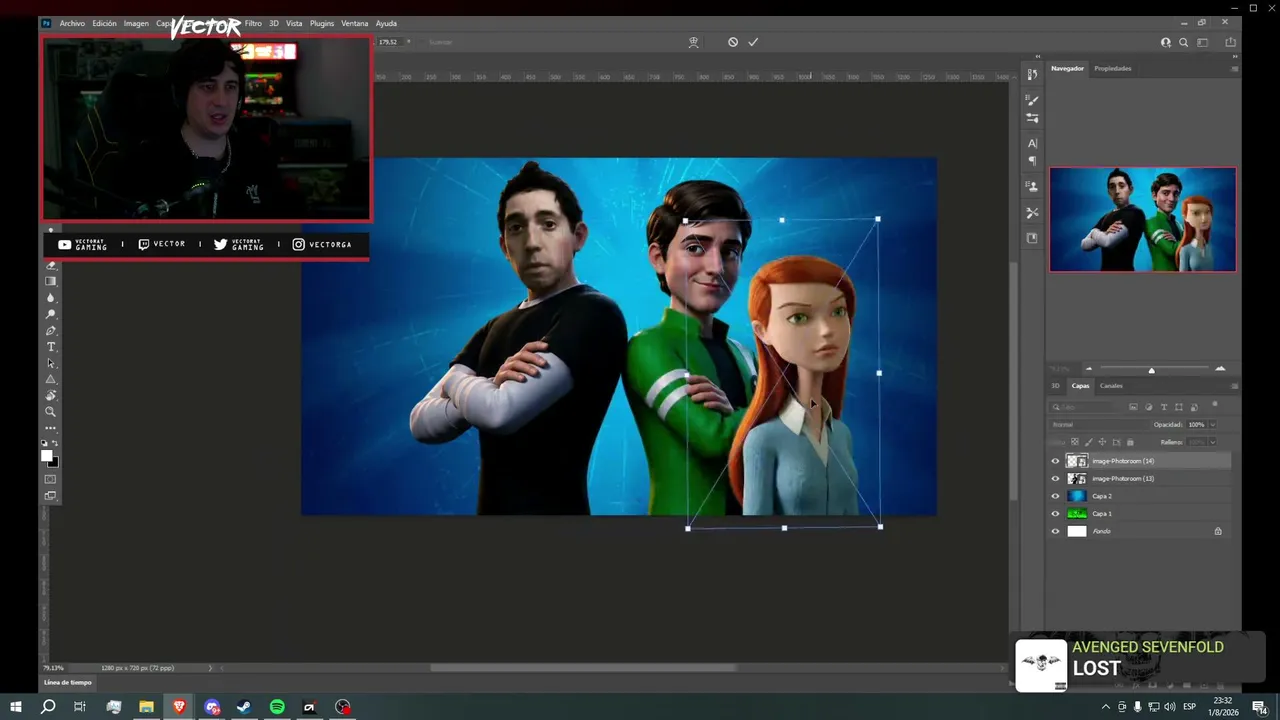Open the Capas panel options menu
Image resolution: width=1280 pixels, height=720 pixels.
click(1235, 386)
